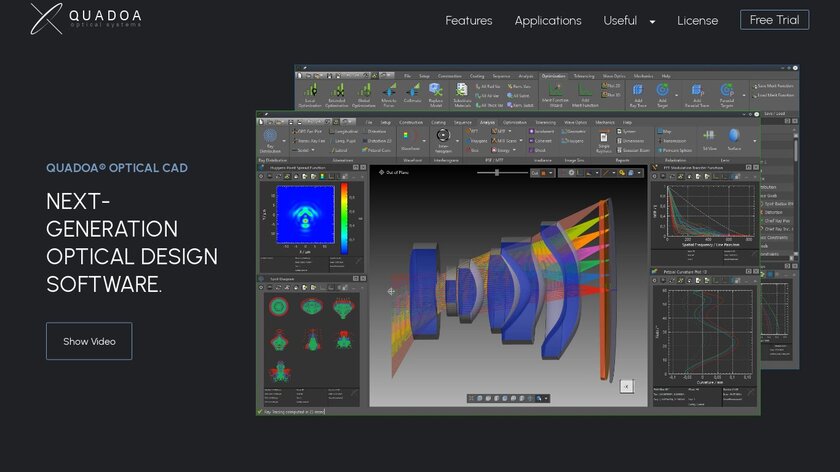Click the OPD Fan Plot tool

point(307,131)
